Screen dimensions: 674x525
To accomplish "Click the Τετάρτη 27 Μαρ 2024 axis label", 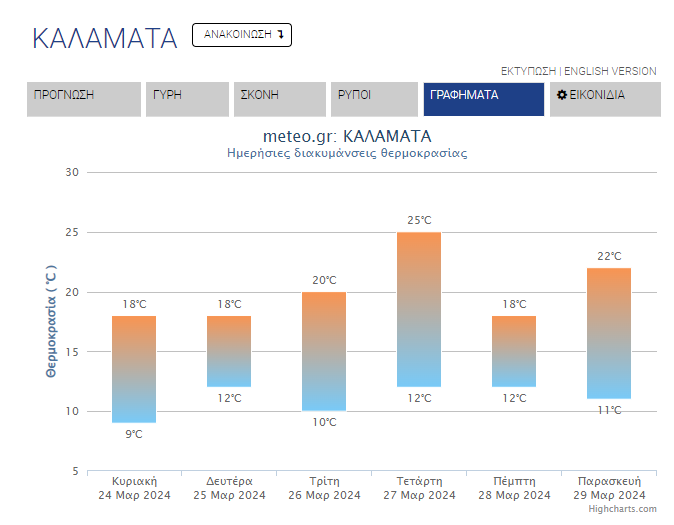I will [419, 488].
